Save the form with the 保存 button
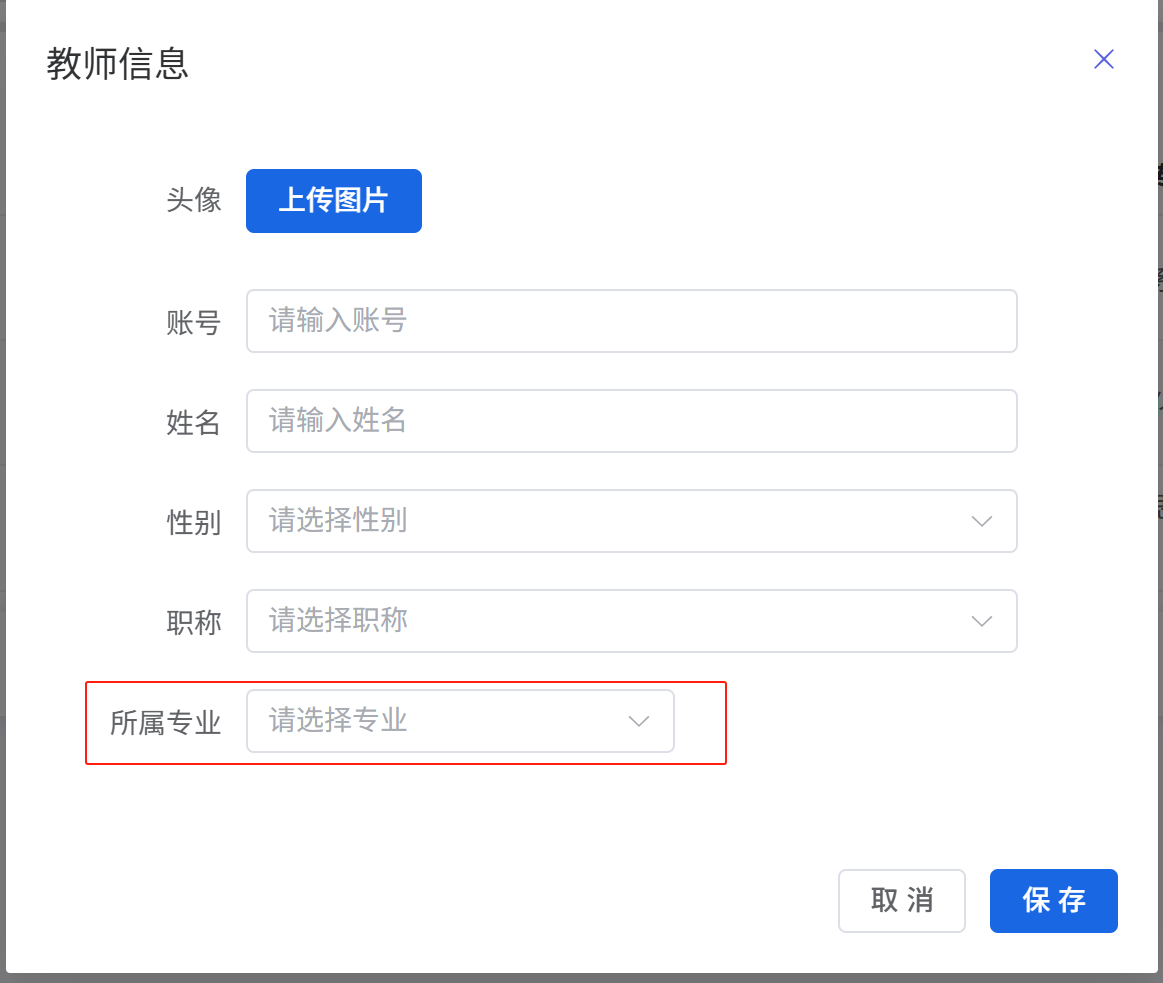Viewport: 1163px width, 983px height. tap(1053, 901)
